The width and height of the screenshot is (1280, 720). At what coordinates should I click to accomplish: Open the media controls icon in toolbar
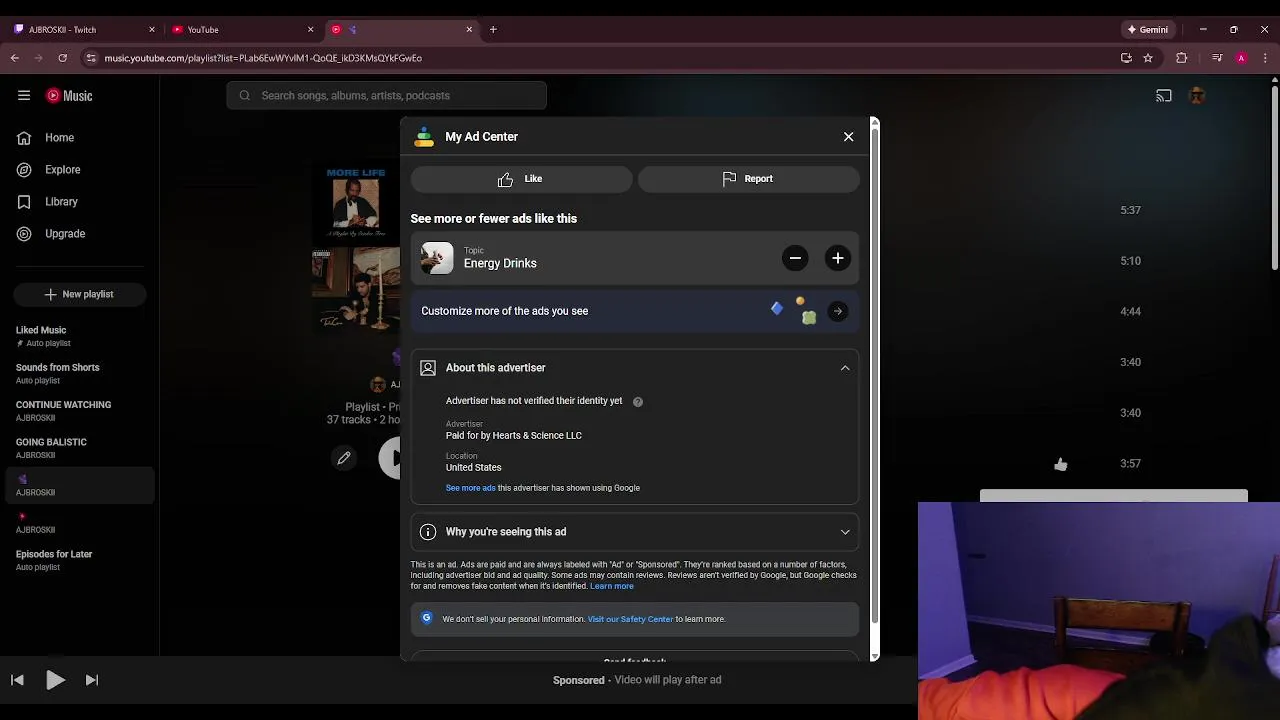pyautogui.click(x=1217, y=58)
